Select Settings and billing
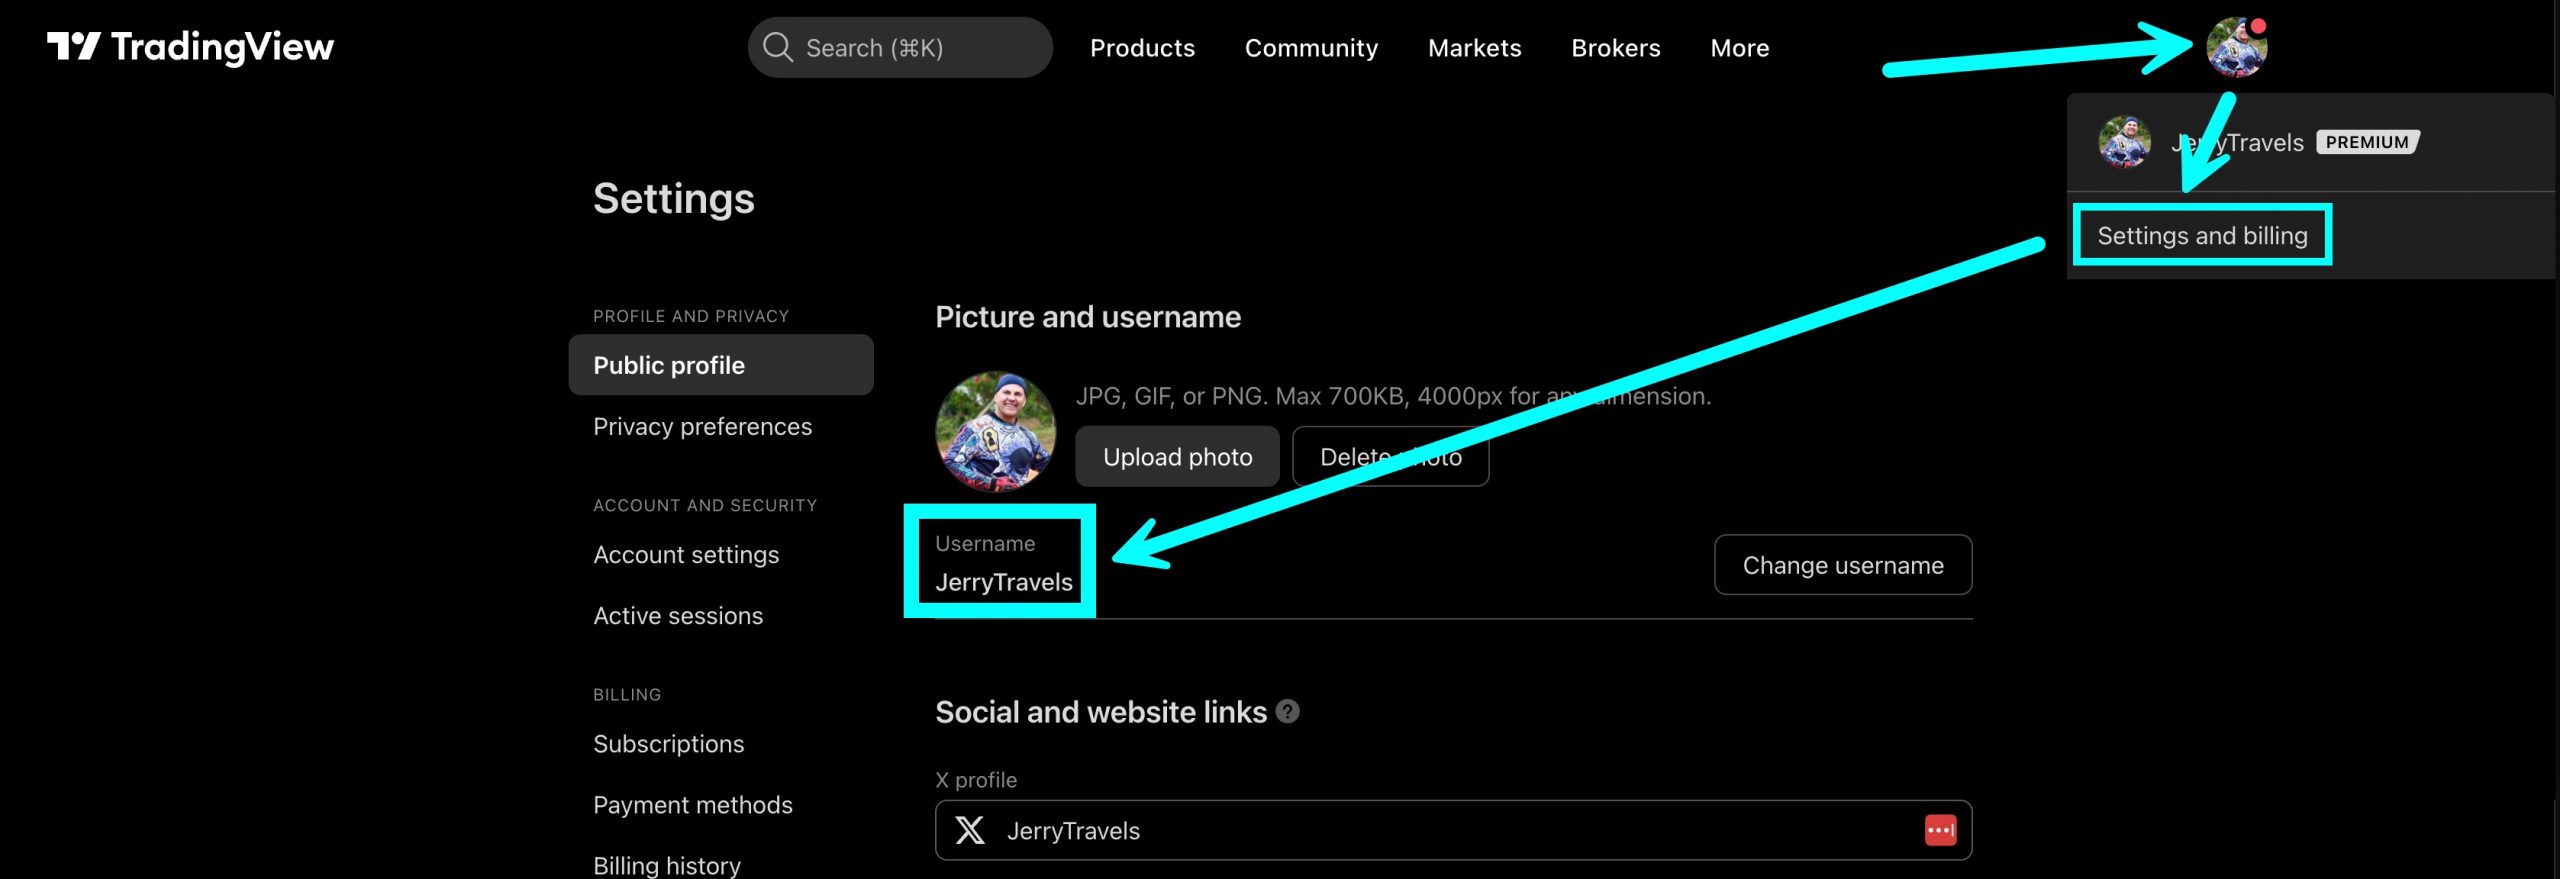The height and width of the screenshot is (879, 2560). click(x=2202, y=235)
